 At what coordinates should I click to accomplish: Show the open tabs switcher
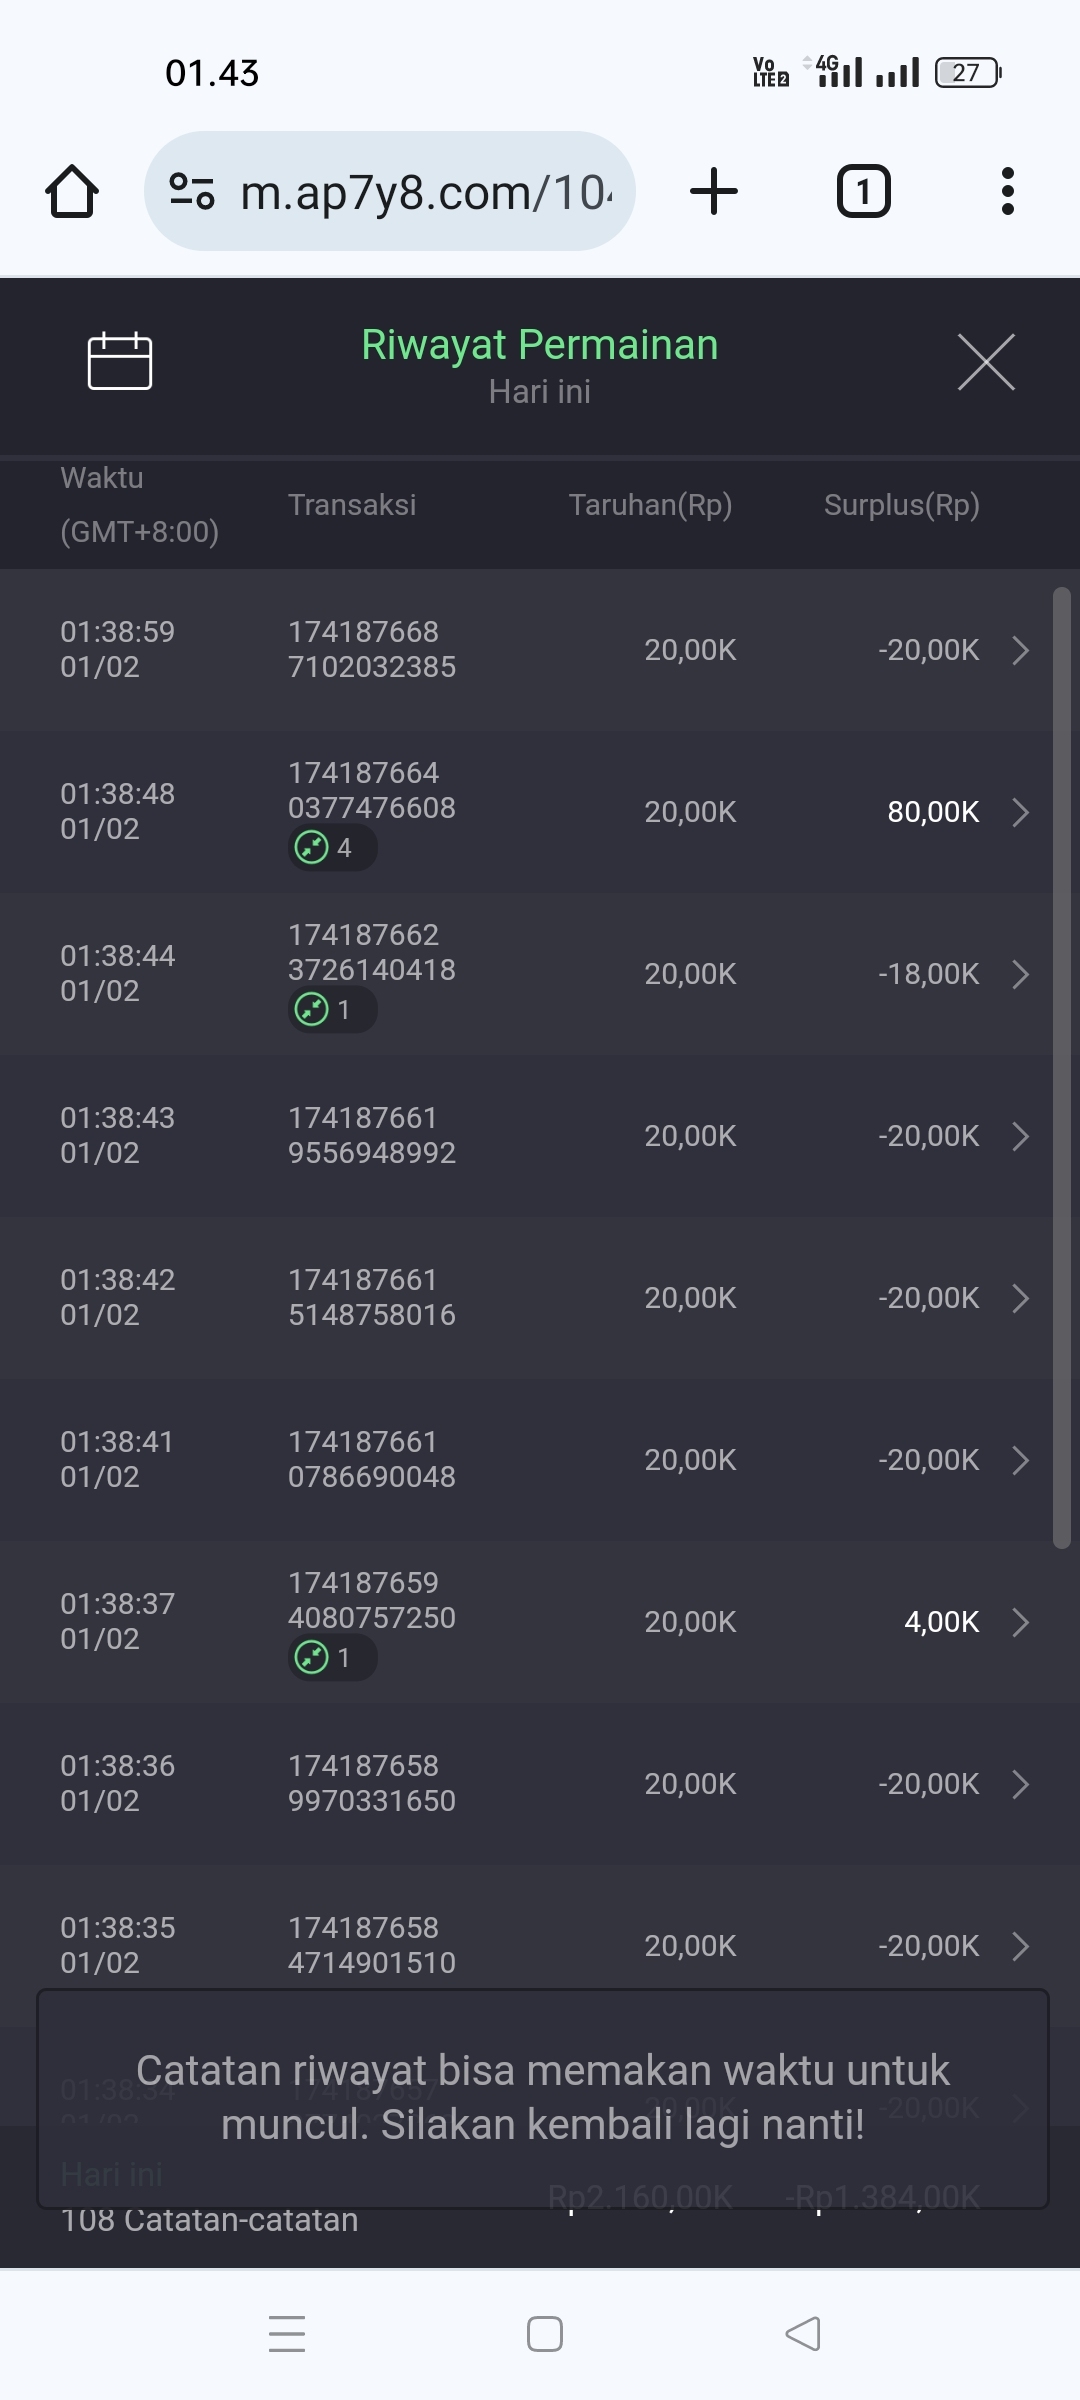(x=863, y=191)
